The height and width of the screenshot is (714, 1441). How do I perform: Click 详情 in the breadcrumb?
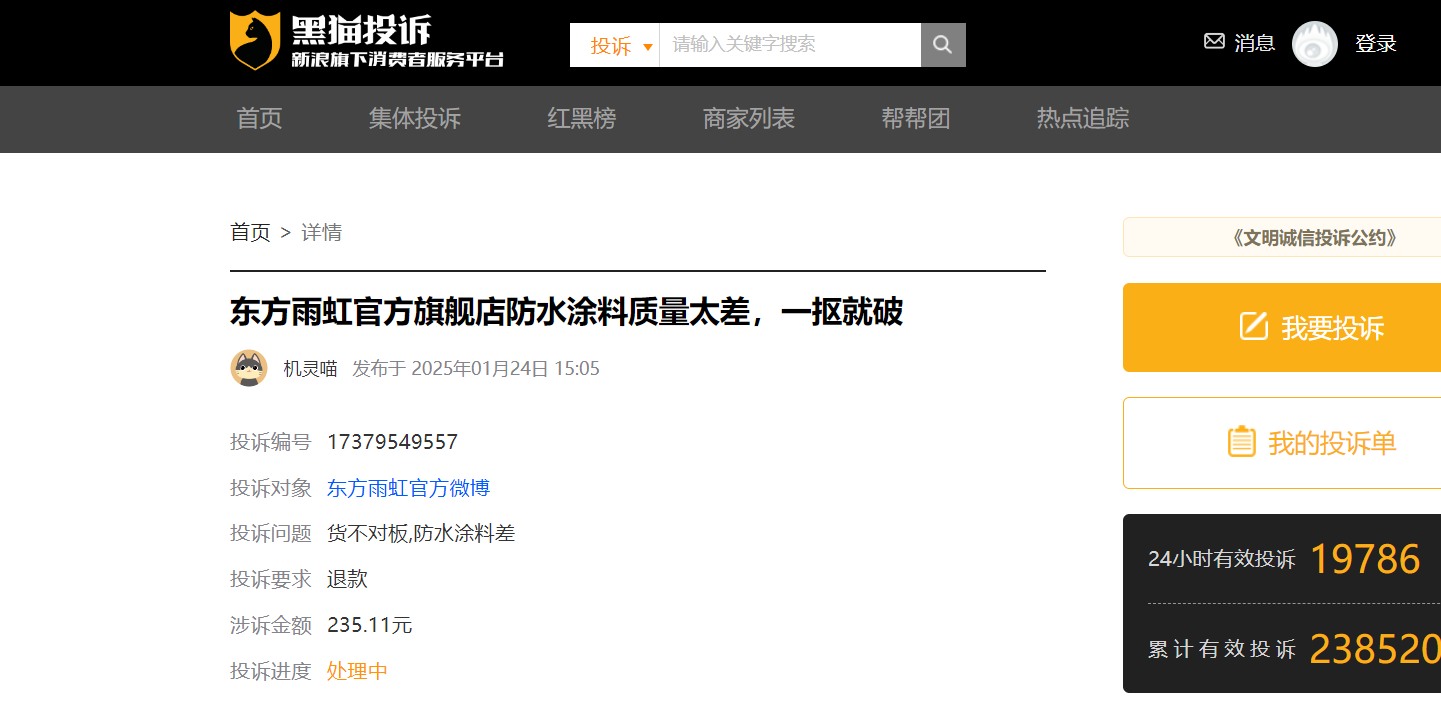click(322, 233)
